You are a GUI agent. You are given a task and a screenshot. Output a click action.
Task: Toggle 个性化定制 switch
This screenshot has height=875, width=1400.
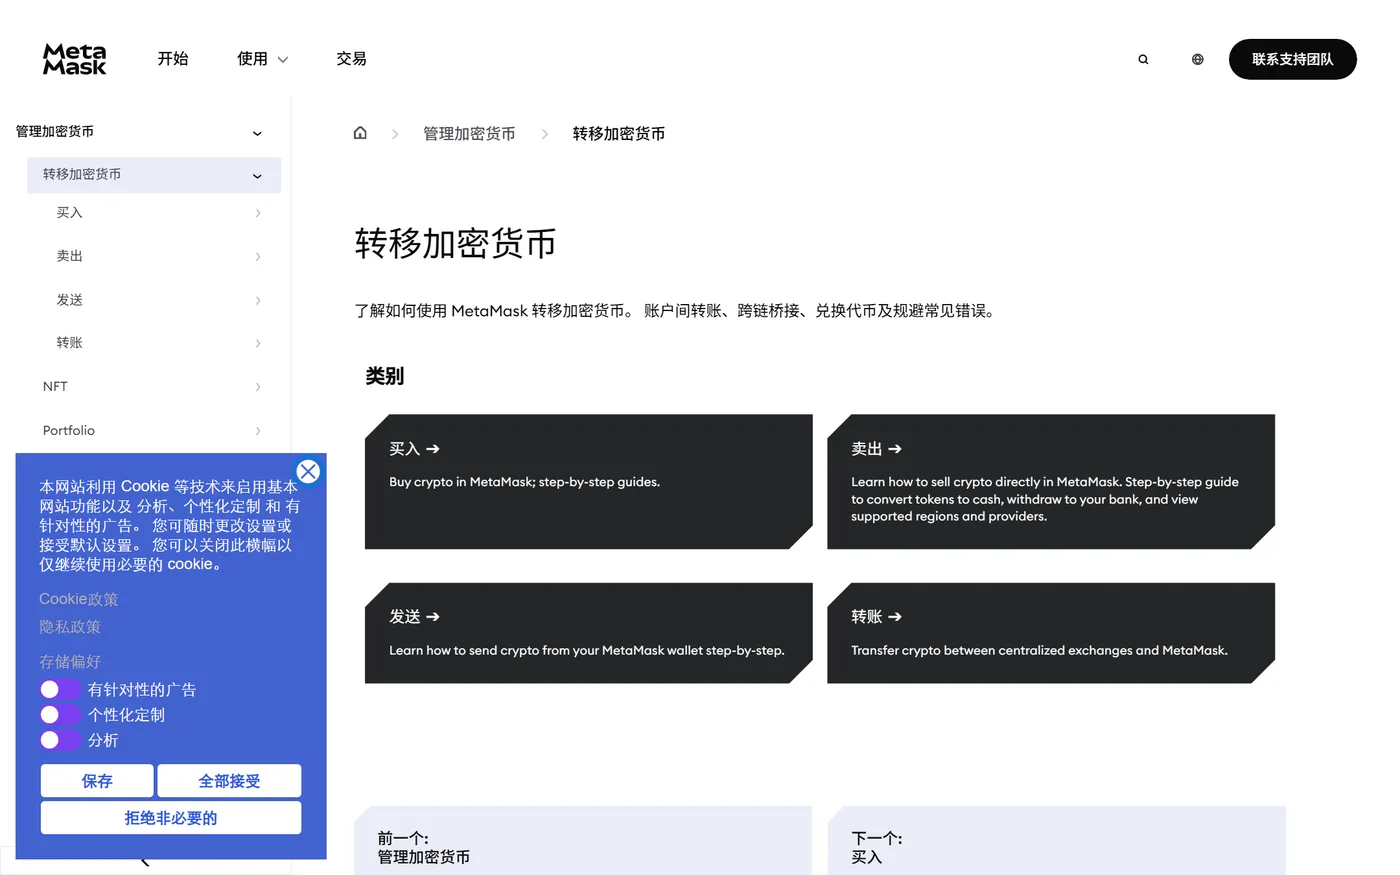click(60, 714)
